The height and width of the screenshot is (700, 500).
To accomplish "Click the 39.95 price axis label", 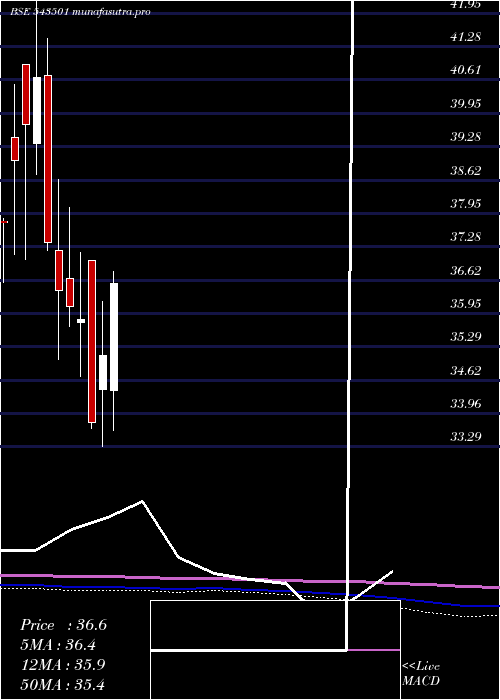I will pyautogui.click(x=466, y=104).
